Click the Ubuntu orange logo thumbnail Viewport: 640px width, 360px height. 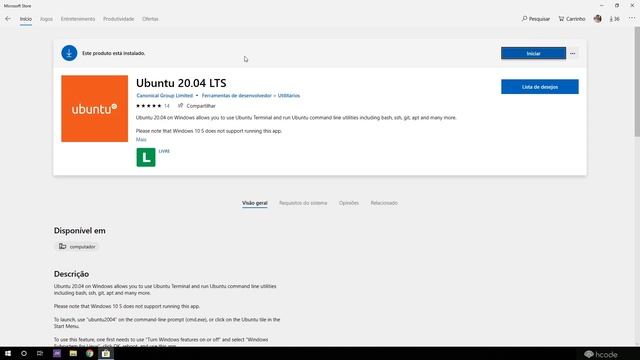pos(94,109)
